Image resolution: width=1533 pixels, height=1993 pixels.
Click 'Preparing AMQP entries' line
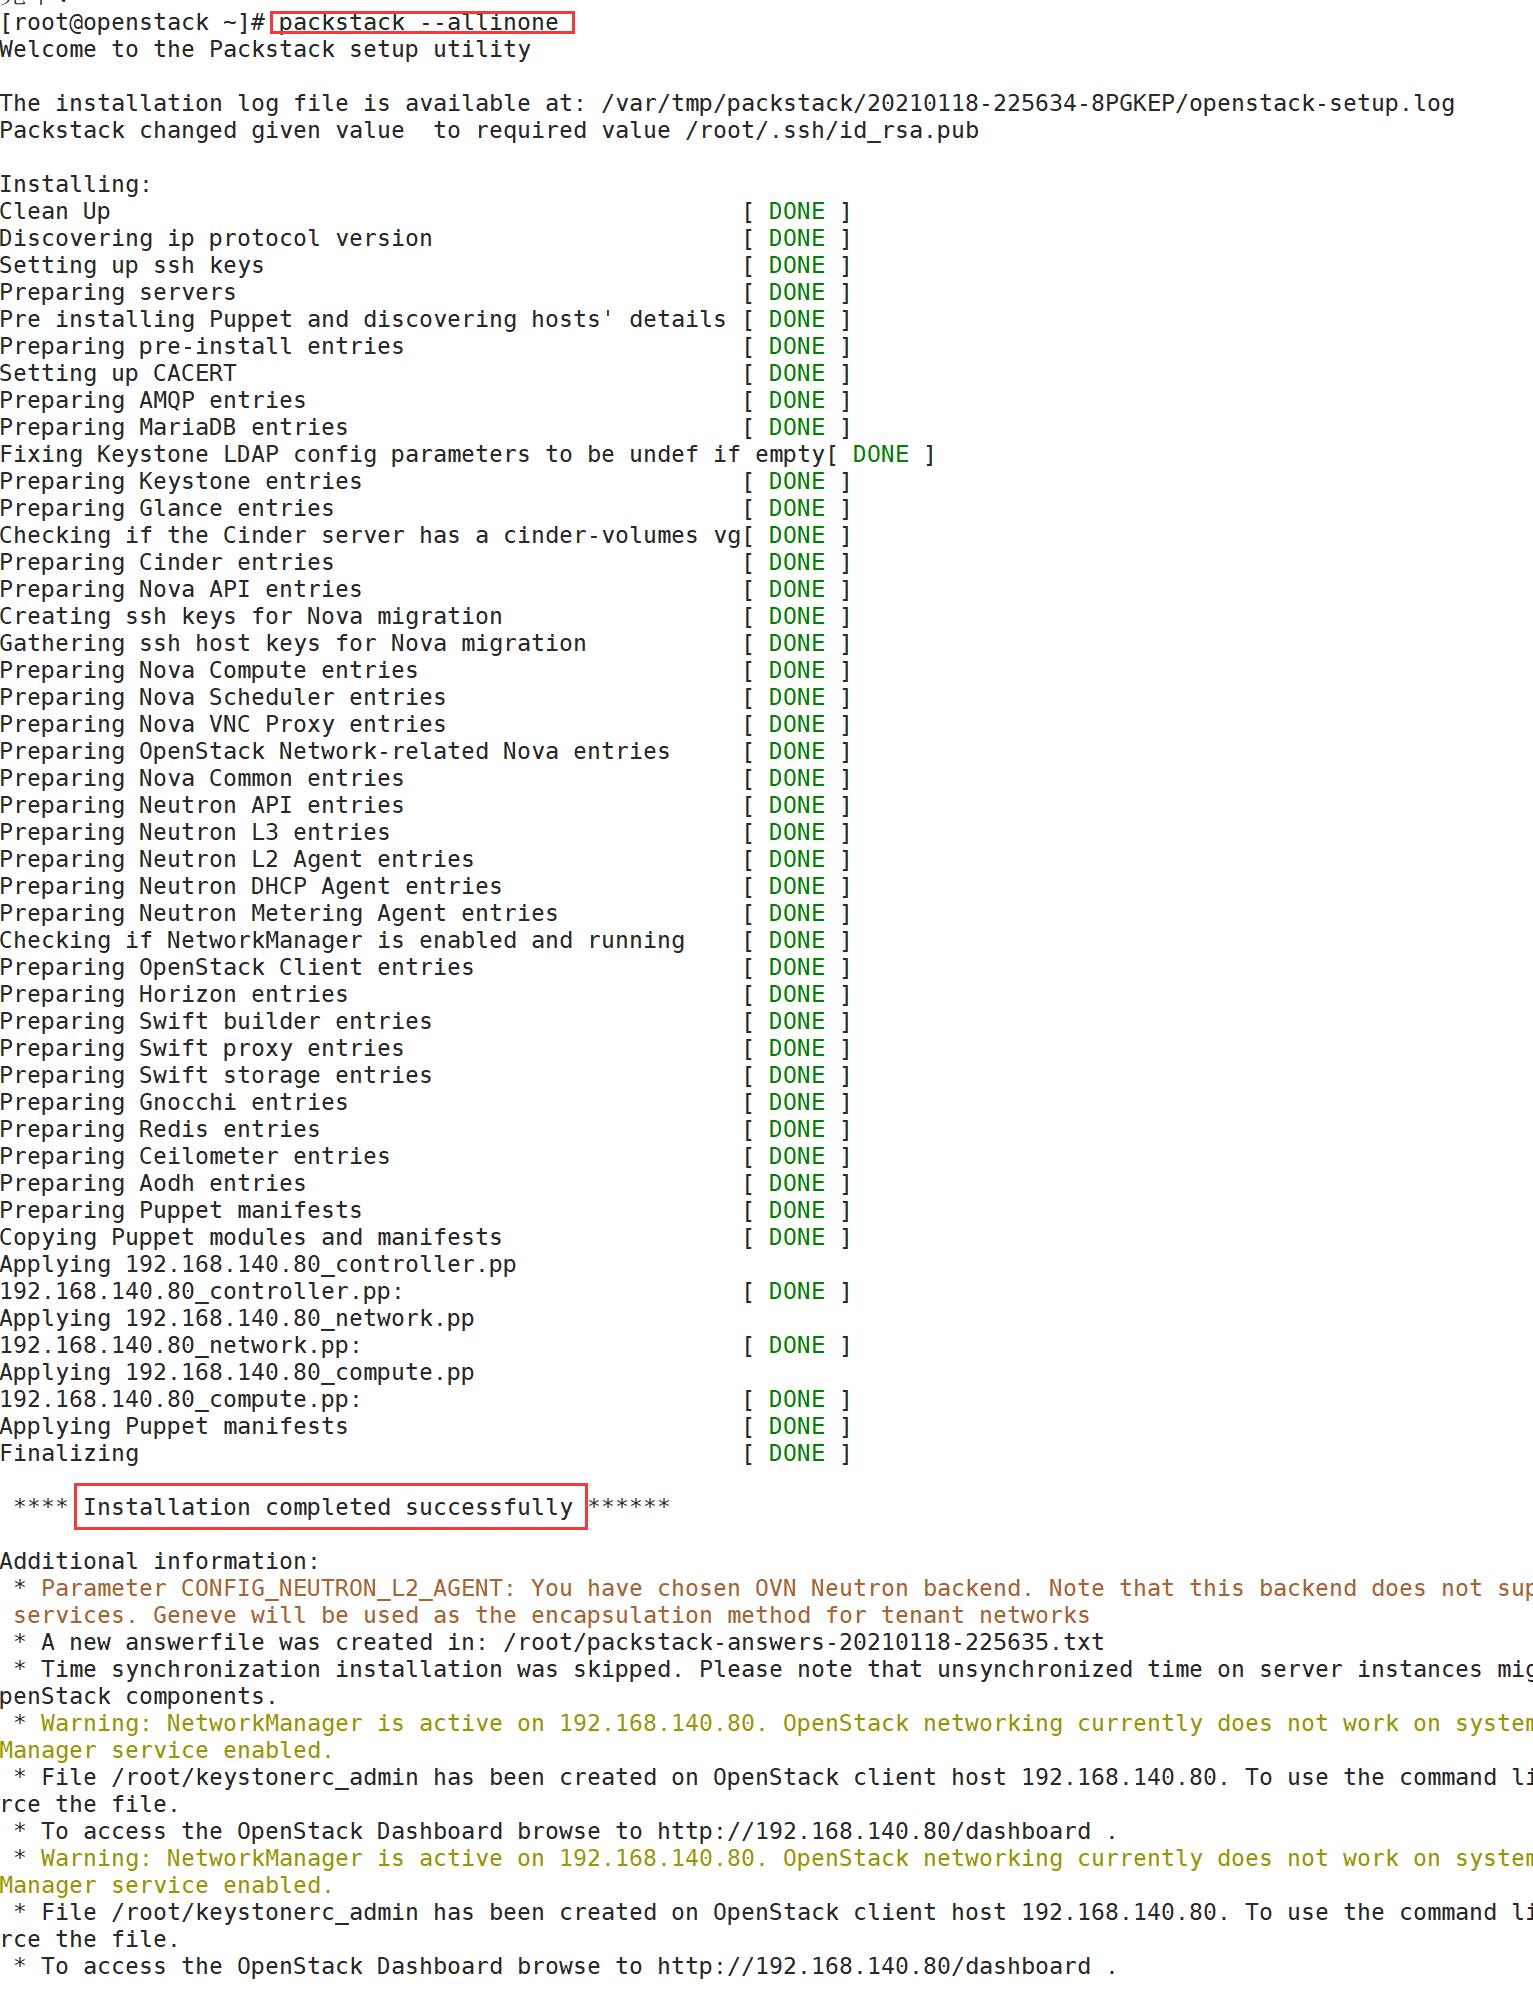click(x=153, y=401)
